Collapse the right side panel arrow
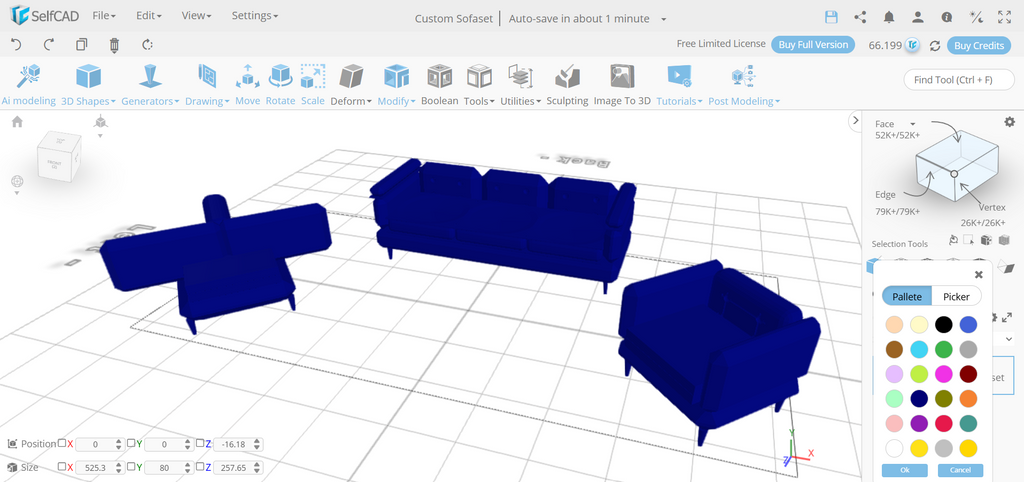The width and height of the screenshot is (1024, 482). pyautogui.click(x=855, y=120)
